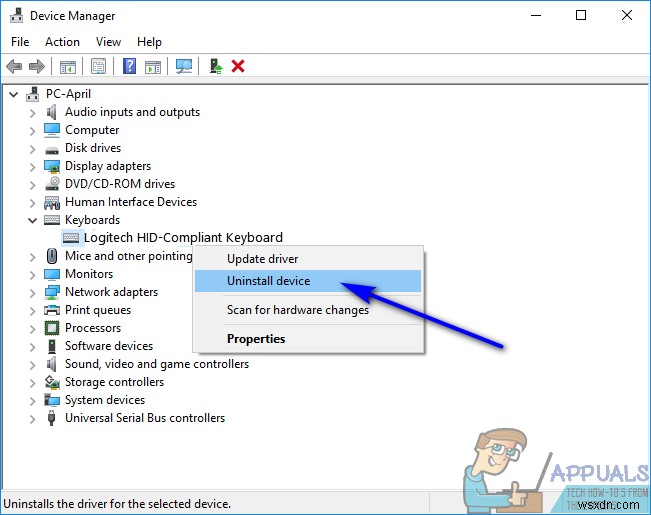651x515 pixels.
Task: Choose Scan for hardware changes menu entry
Action: point(308,310)
